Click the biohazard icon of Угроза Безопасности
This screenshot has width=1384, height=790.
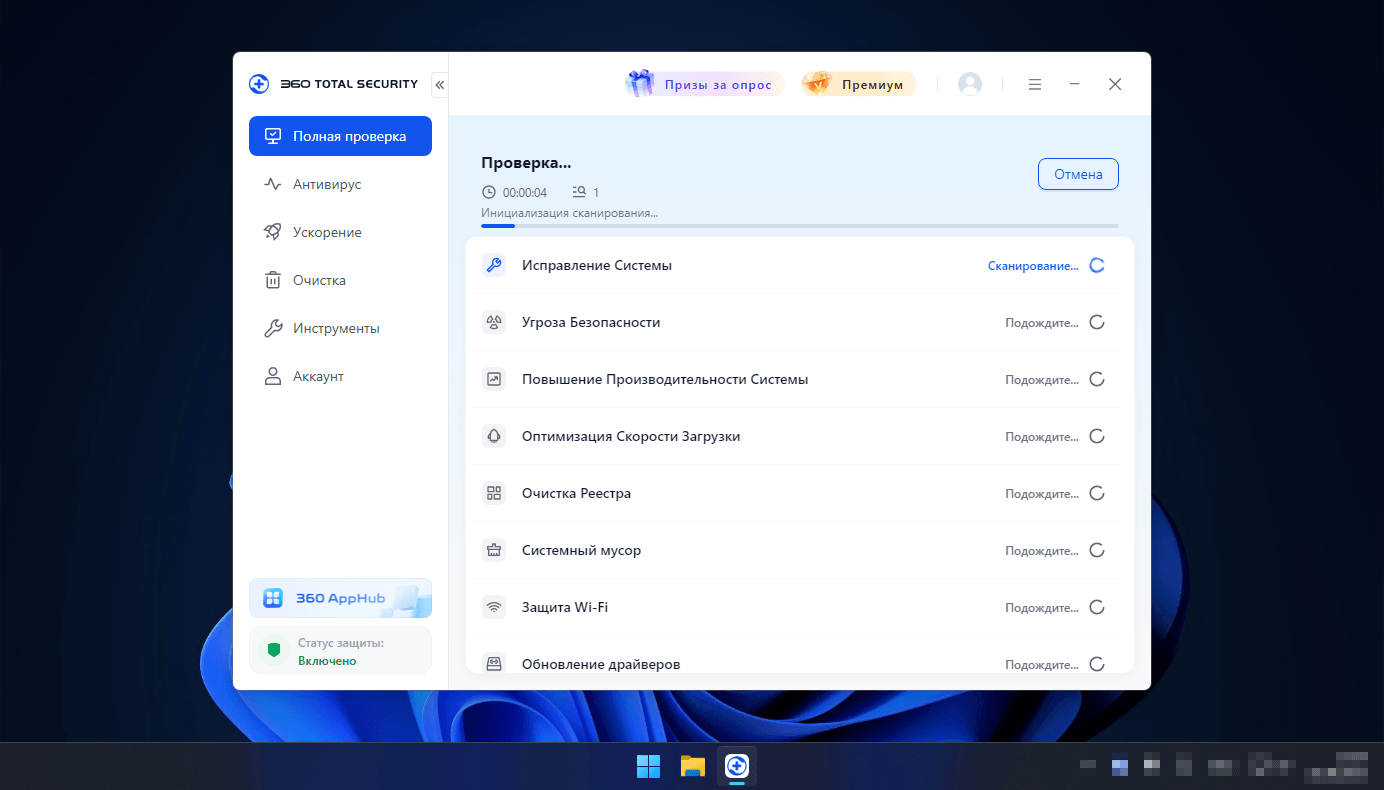click(494, 322)
